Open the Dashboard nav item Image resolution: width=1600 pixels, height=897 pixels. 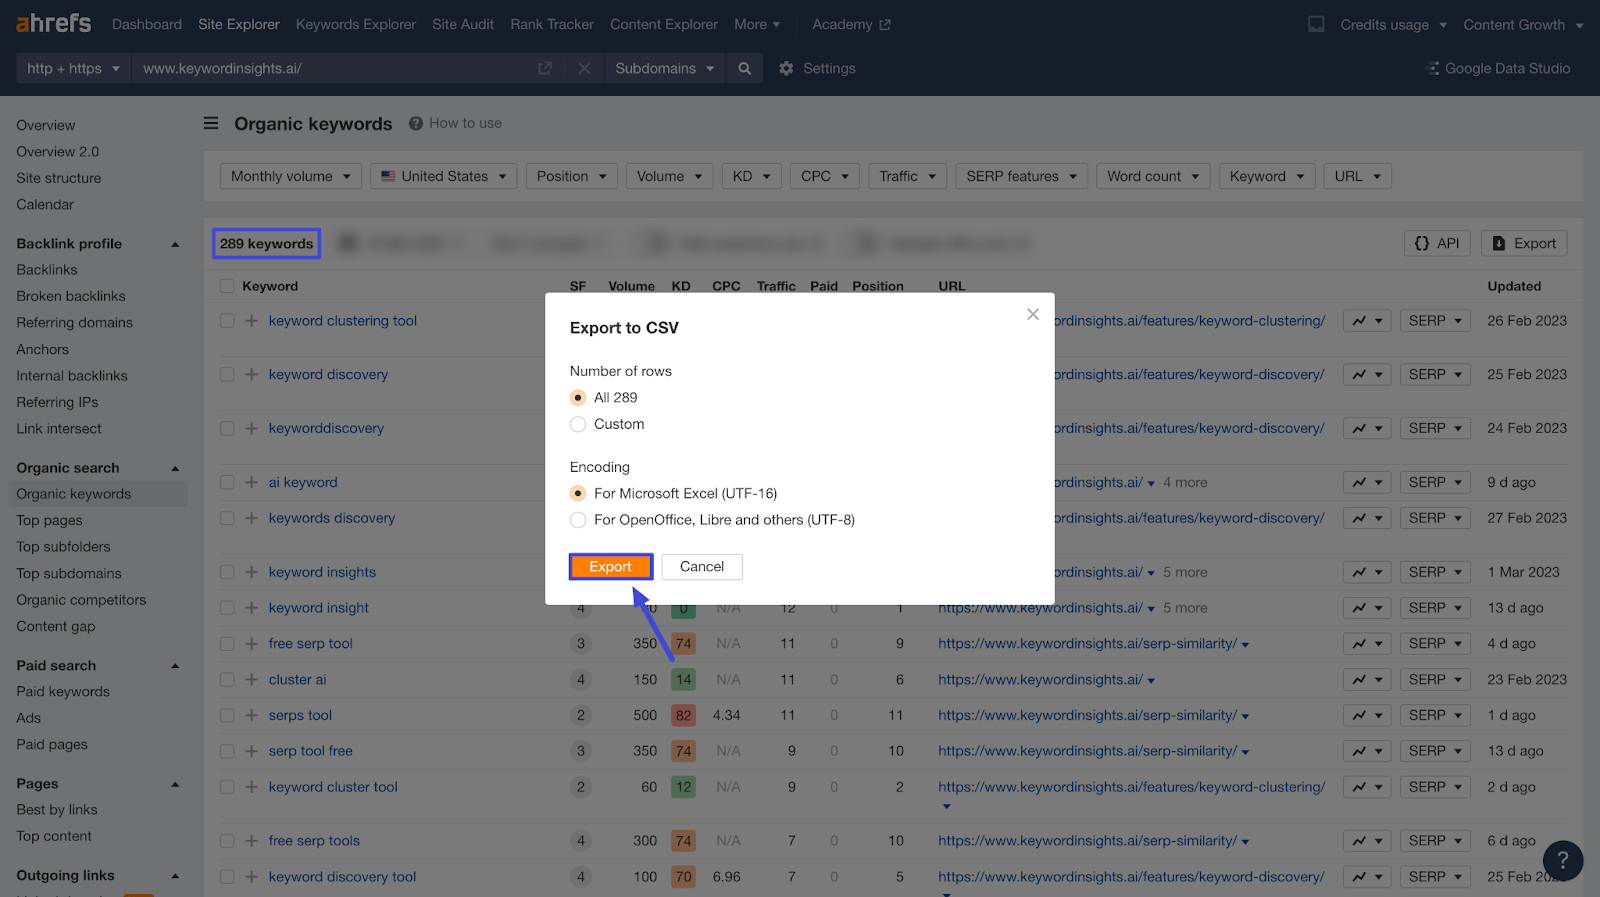click(x=147, y=24)
